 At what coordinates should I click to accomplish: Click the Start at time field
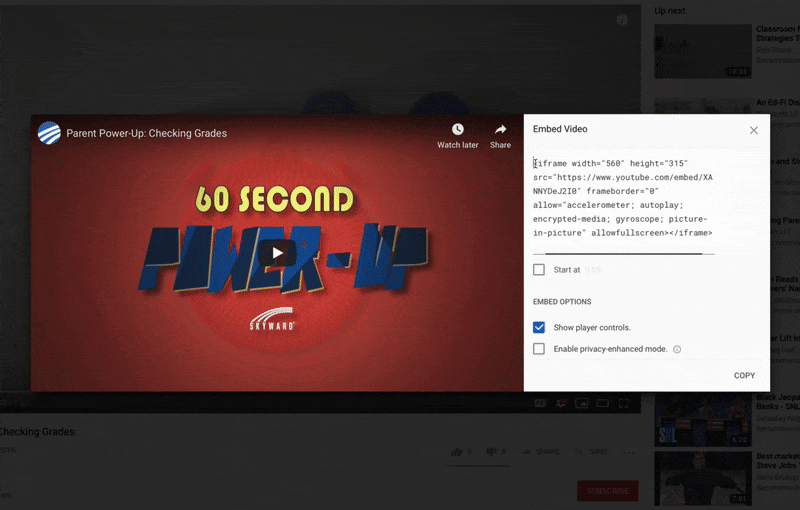(x=593, y=270)
